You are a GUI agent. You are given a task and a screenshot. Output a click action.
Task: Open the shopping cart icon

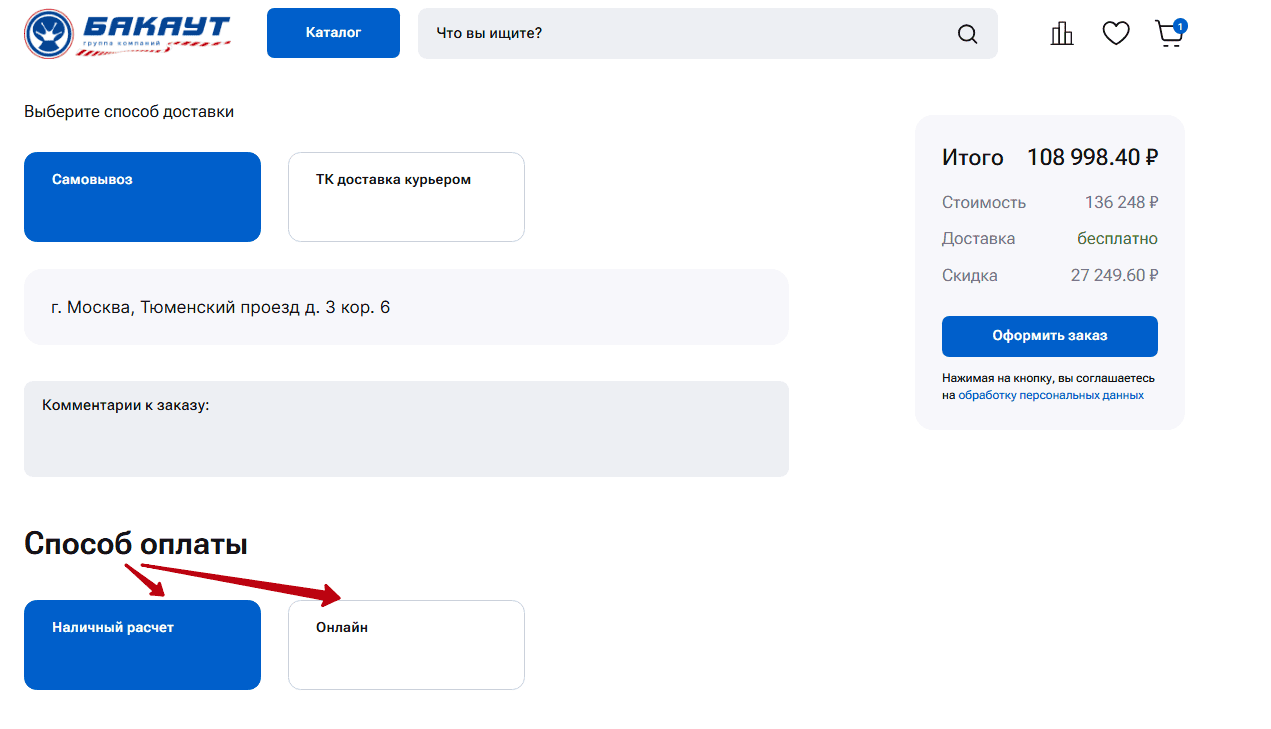(1168, 35)
